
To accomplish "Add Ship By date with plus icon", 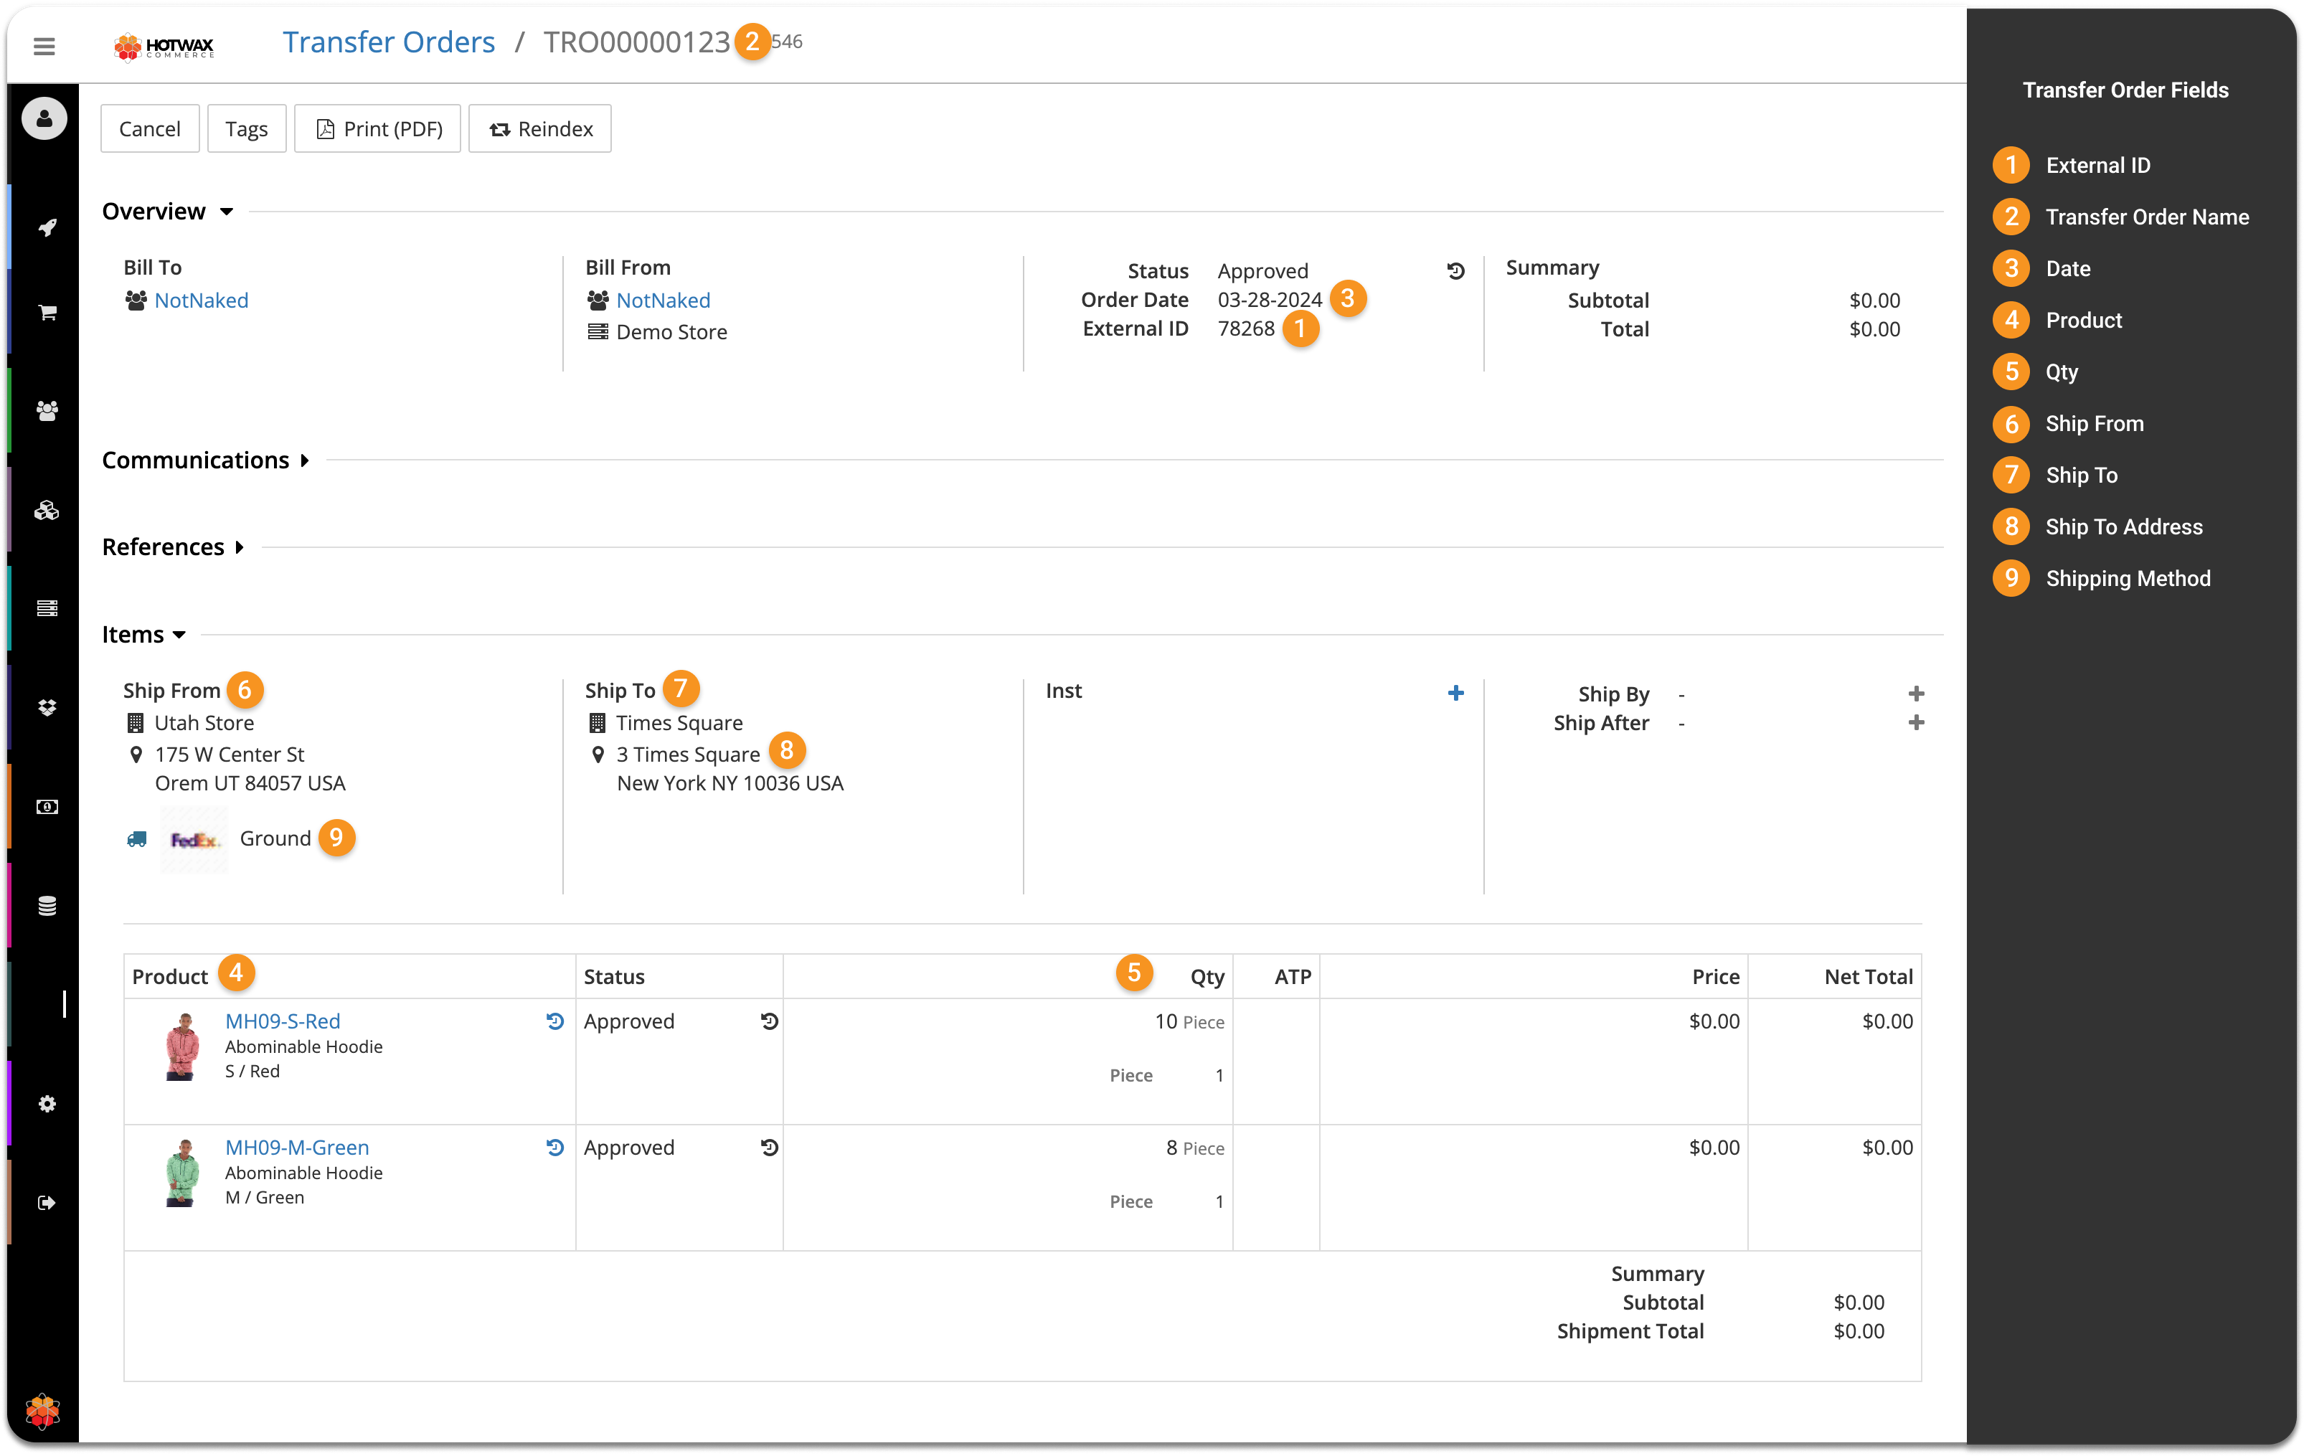I will click(x=1915, y=694).
